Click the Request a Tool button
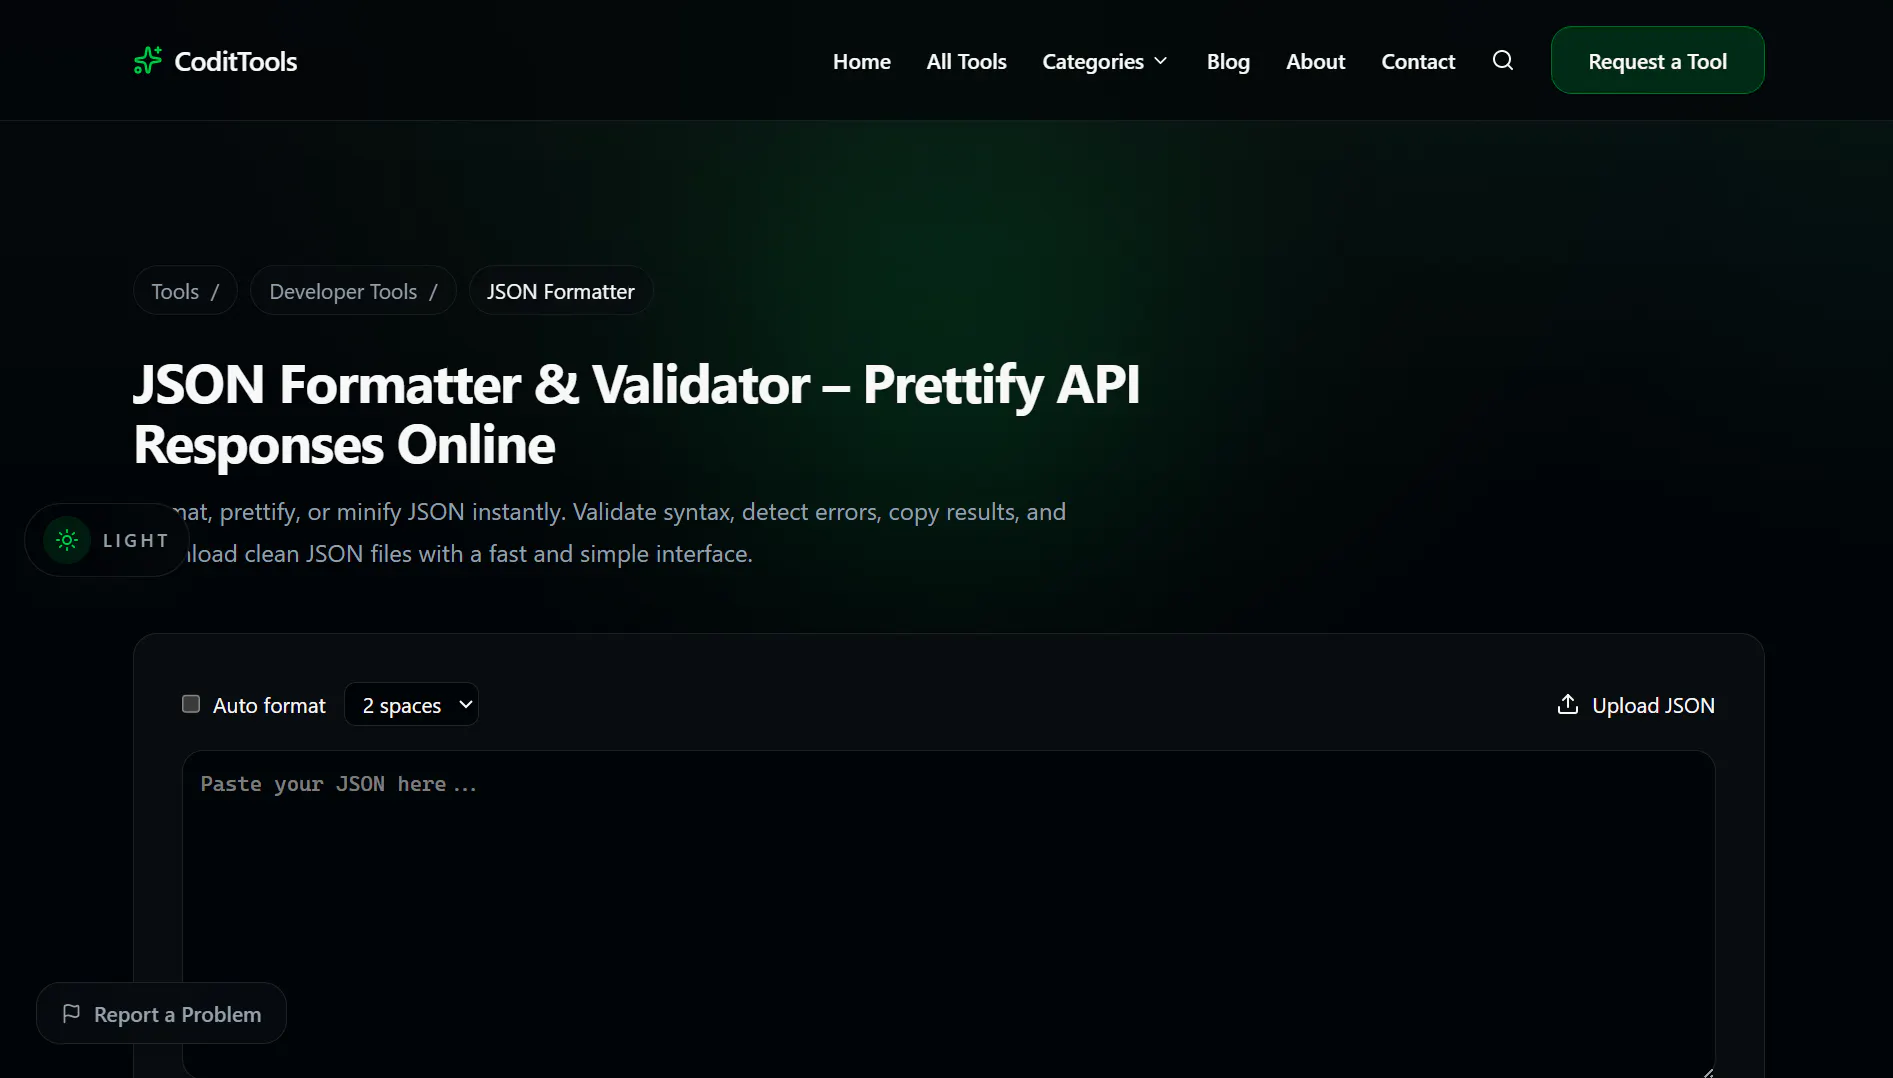The height and width of the screenshot is (1078, 1893). coord(1657,60)
